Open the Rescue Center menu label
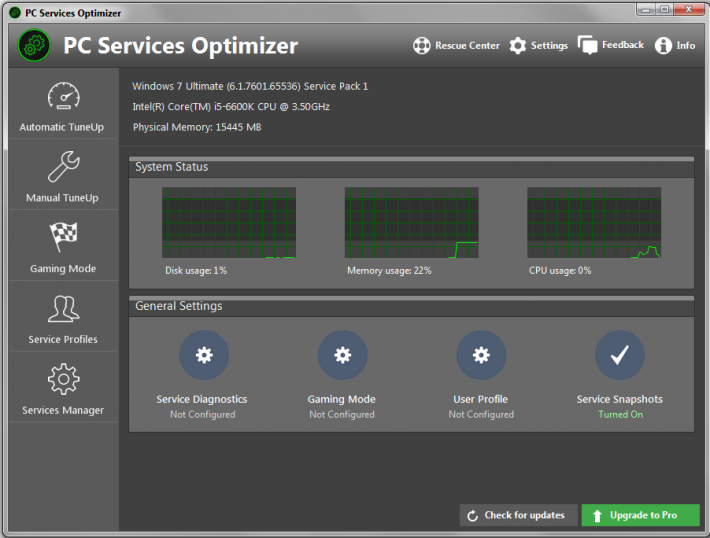Screen dimensions: 710x538 [467, 46]
